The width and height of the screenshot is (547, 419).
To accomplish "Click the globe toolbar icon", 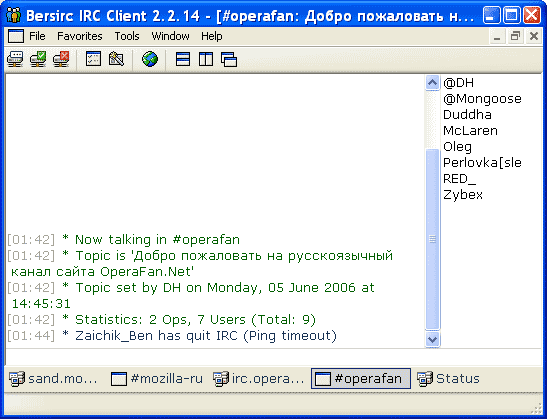I will pyautogui.click(x=150, y=59).
